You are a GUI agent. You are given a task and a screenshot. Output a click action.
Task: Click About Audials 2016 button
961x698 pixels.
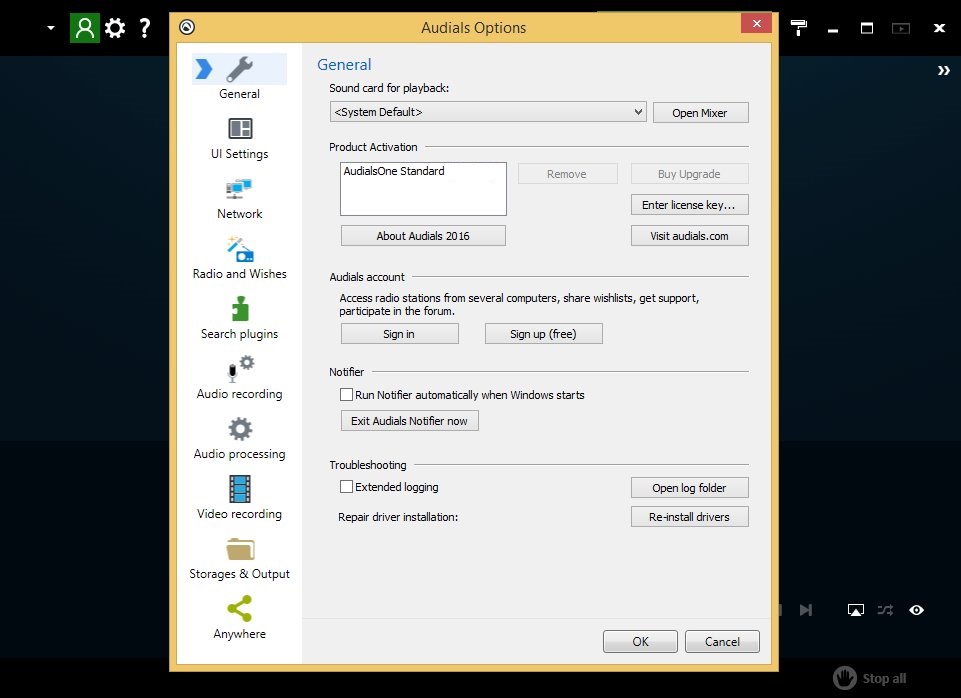(x=423, y=236)
